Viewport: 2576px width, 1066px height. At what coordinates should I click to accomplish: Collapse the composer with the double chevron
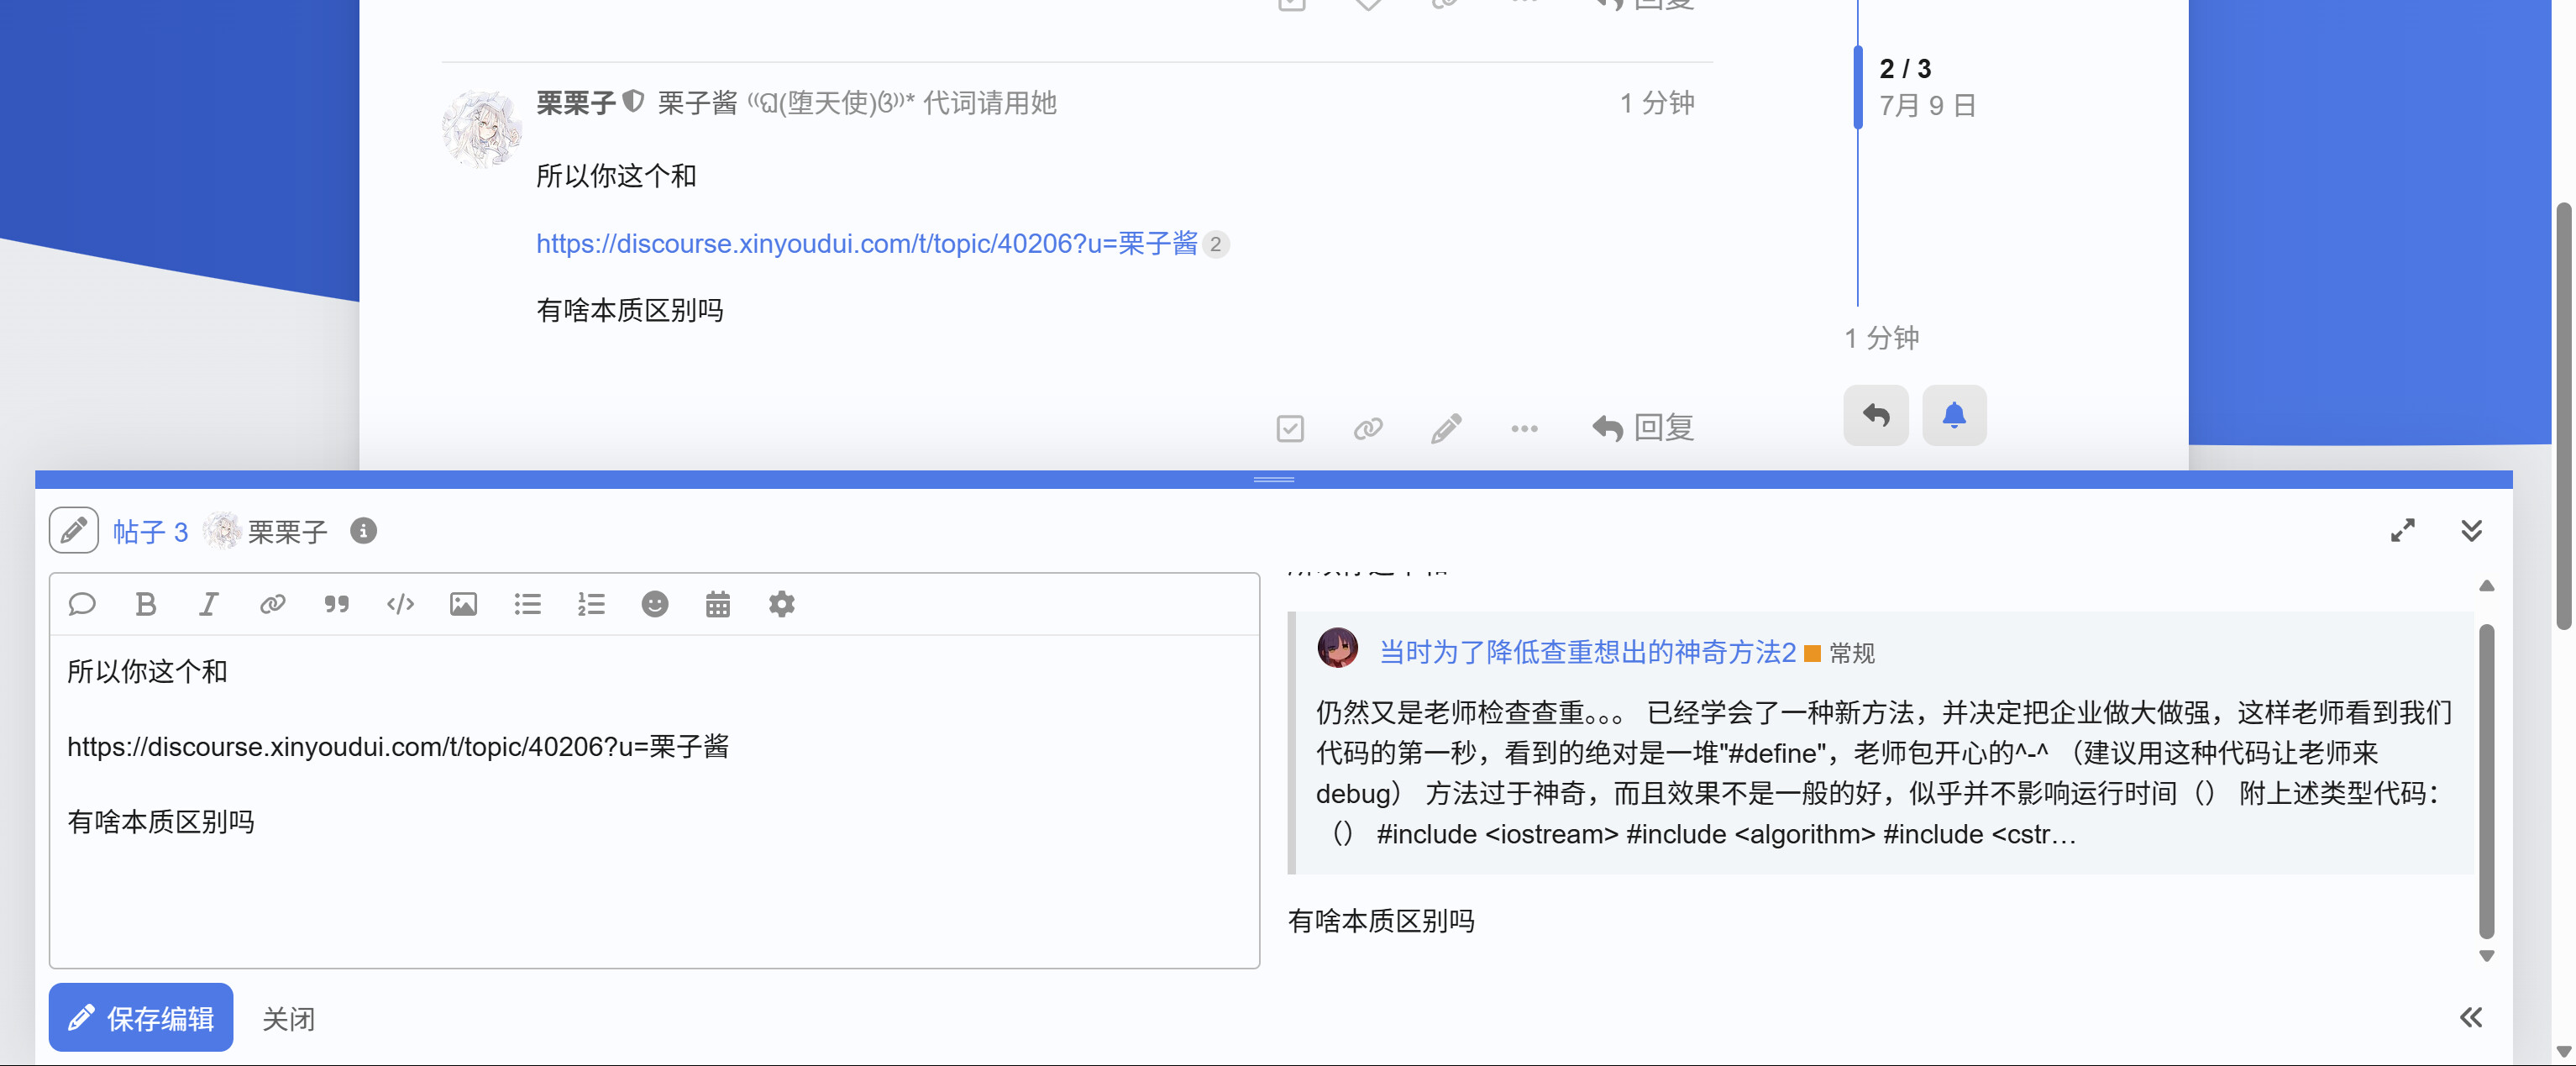pyautogui.click(x=2471, y=530)
